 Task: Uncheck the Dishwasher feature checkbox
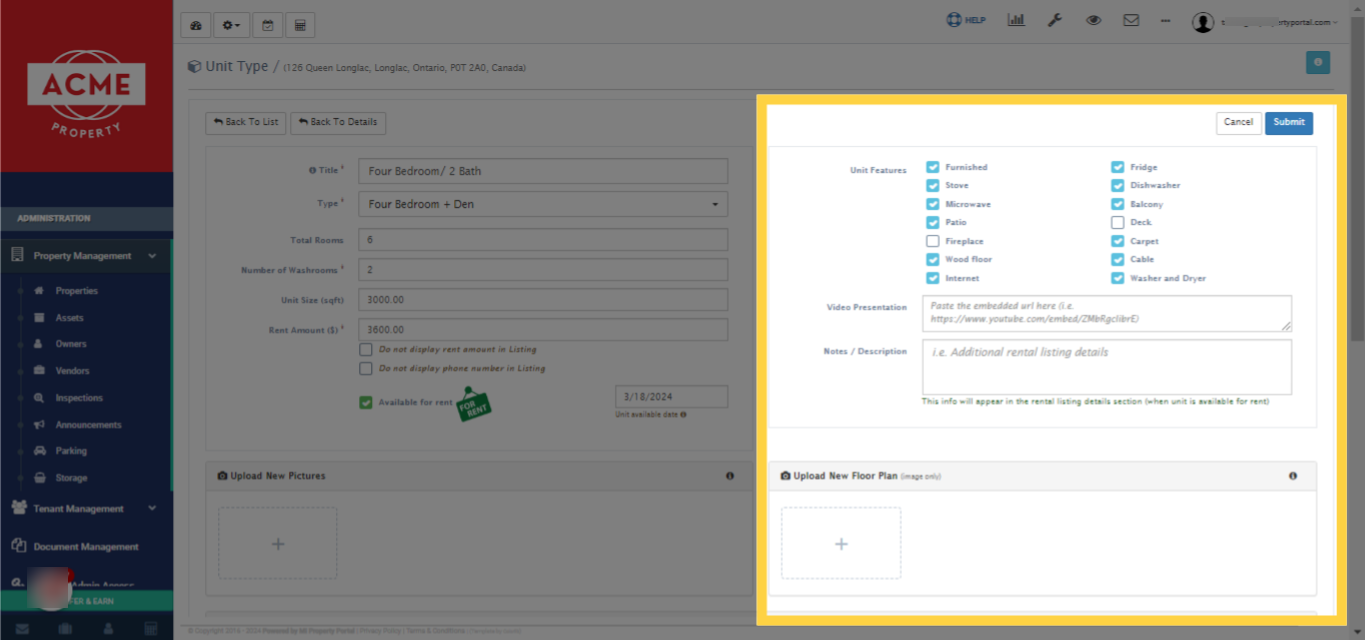coord(1117,185)
